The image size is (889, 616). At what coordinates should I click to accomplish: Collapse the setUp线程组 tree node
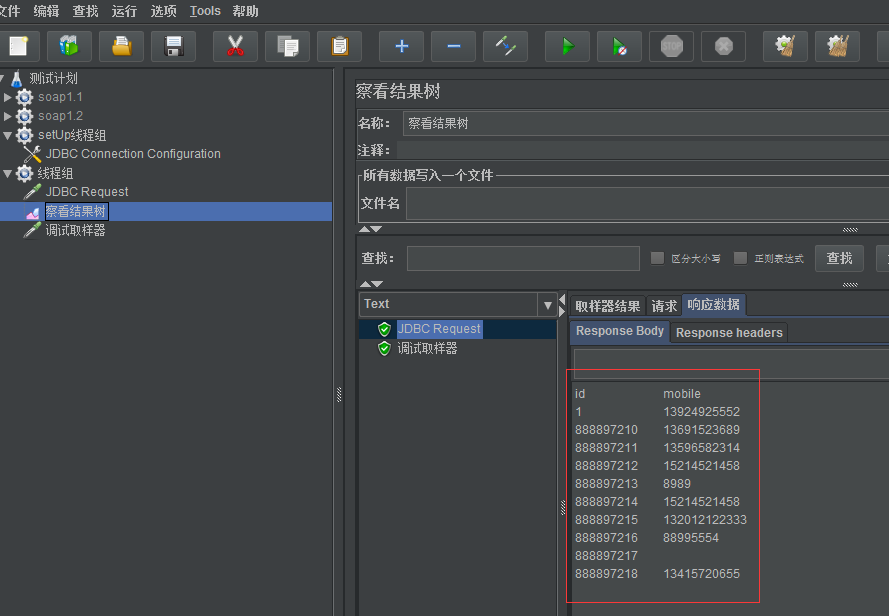(x=8, y=135)
